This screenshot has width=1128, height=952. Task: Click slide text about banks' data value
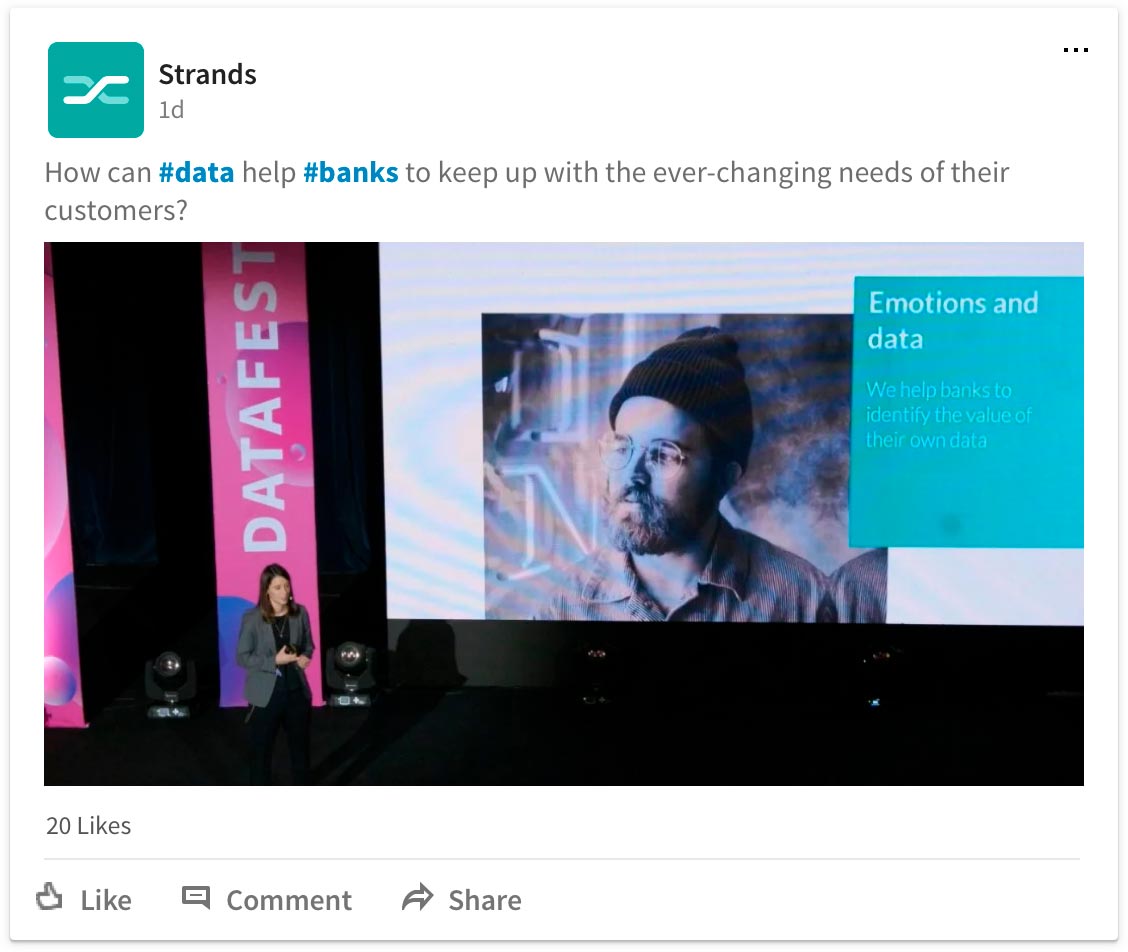point(948,414)
